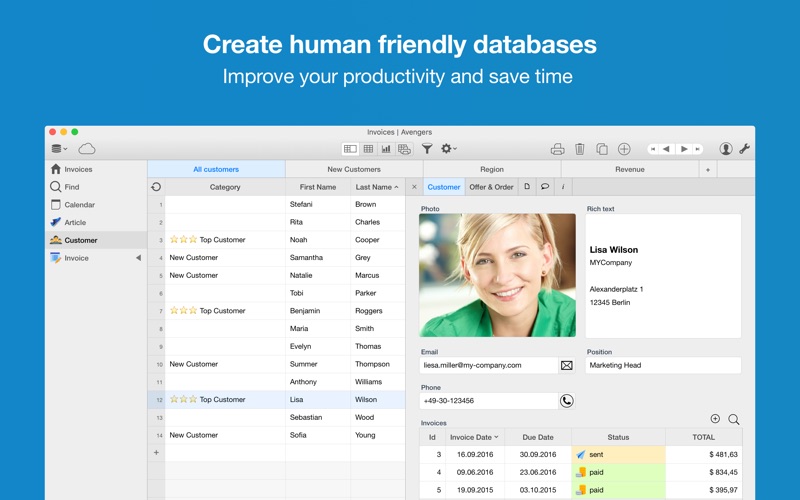Sort invoices by TOTAL header
Viewport: 800px width, 500px height.
click(704, 437)
